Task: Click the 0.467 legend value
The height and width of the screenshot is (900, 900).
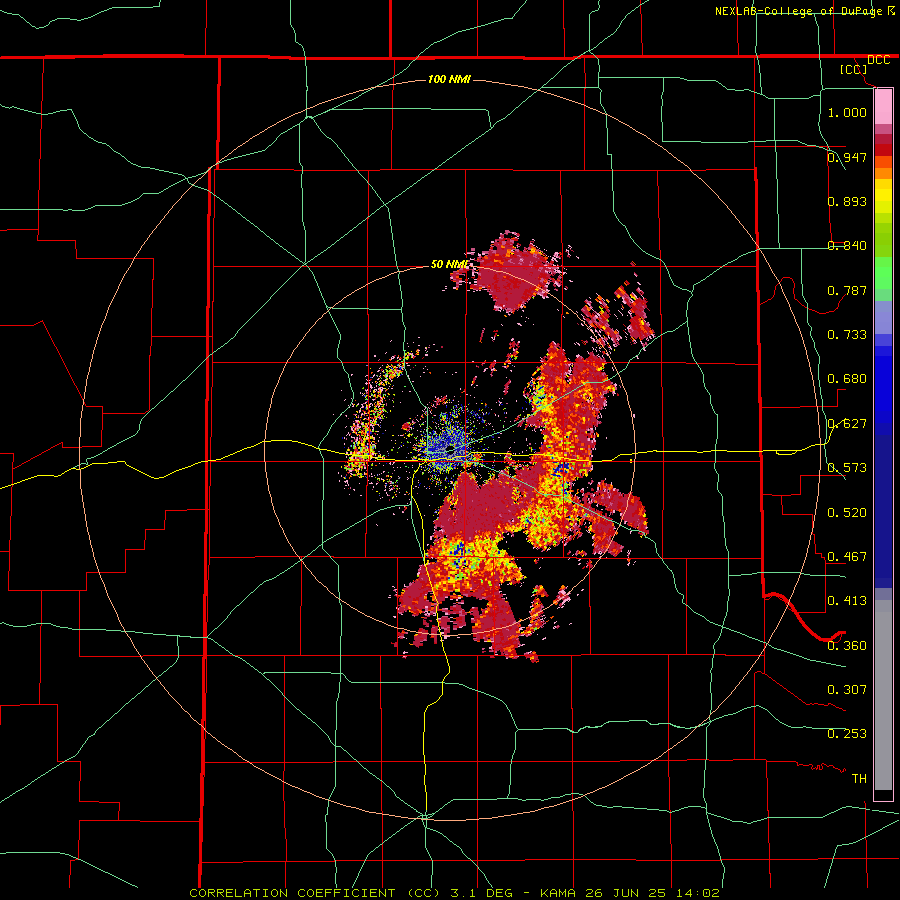Action: click(x=847, y=556)
